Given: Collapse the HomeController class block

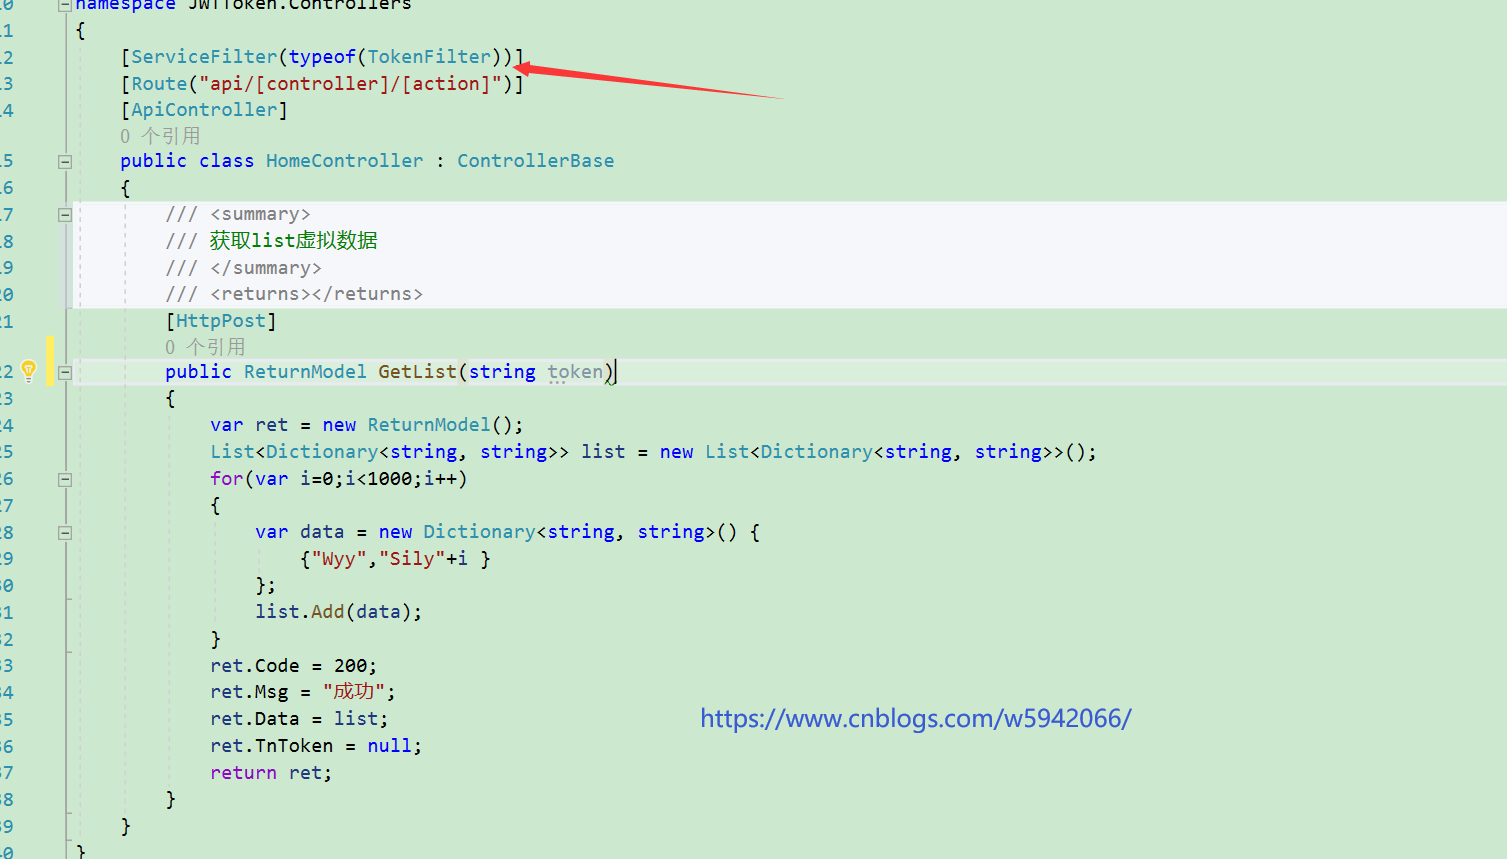Looking at the screenshot, I should click(x=65, y=162).
